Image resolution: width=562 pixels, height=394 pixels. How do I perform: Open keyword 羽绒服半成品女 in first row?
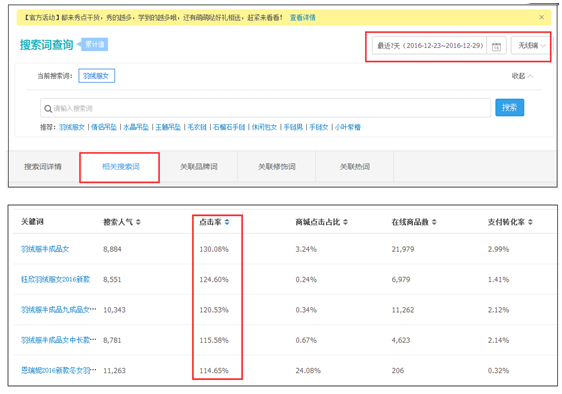pyautogui.click(x=45, y=249)
